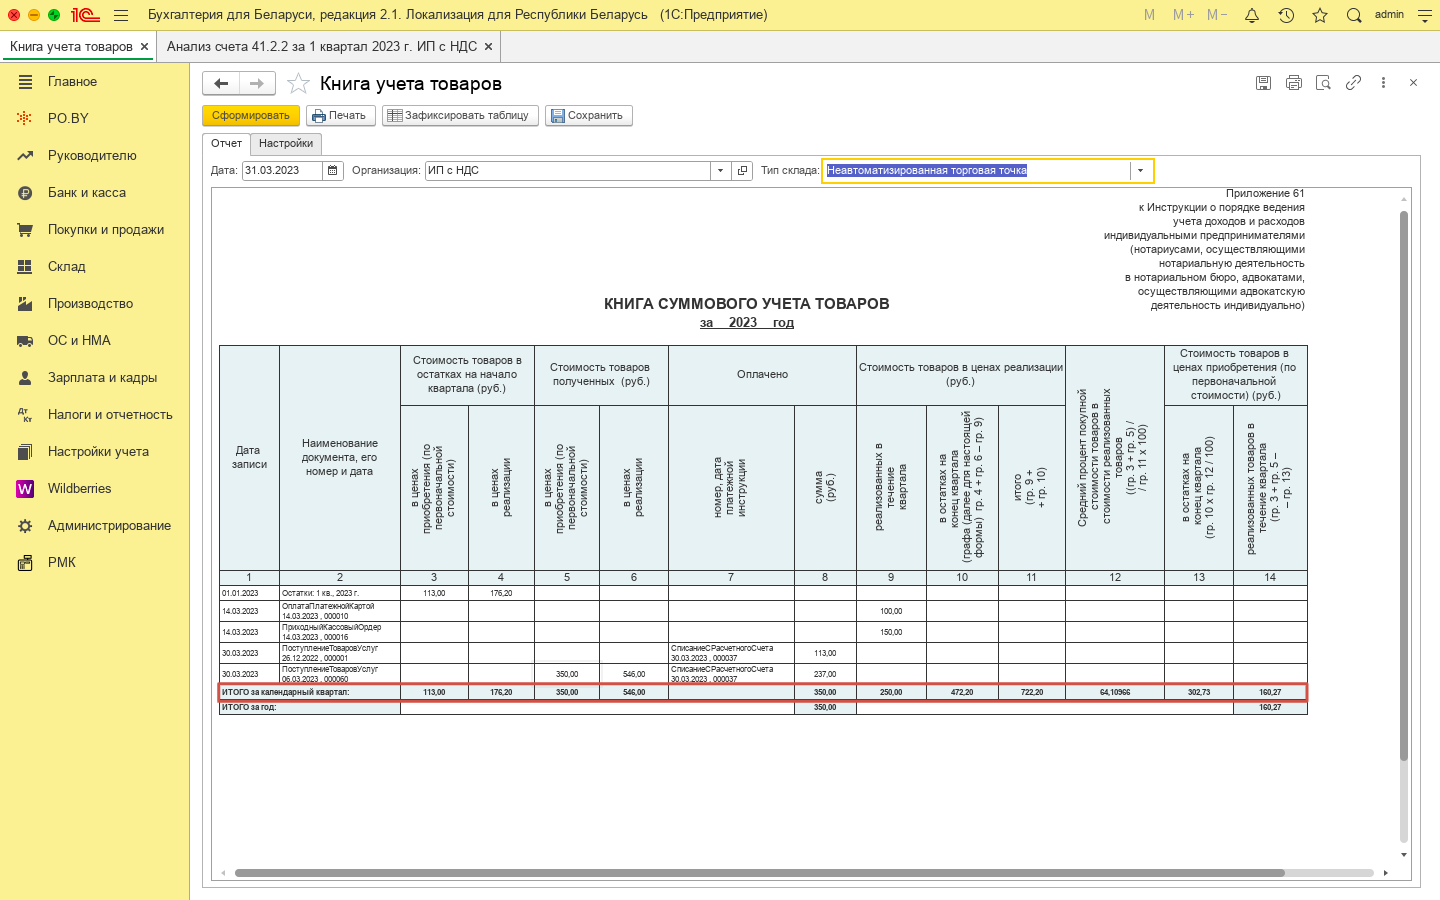Mark Книга учета товаров as favorite
The height and width of the screenshot is (900, 1440).
(298, 84)
